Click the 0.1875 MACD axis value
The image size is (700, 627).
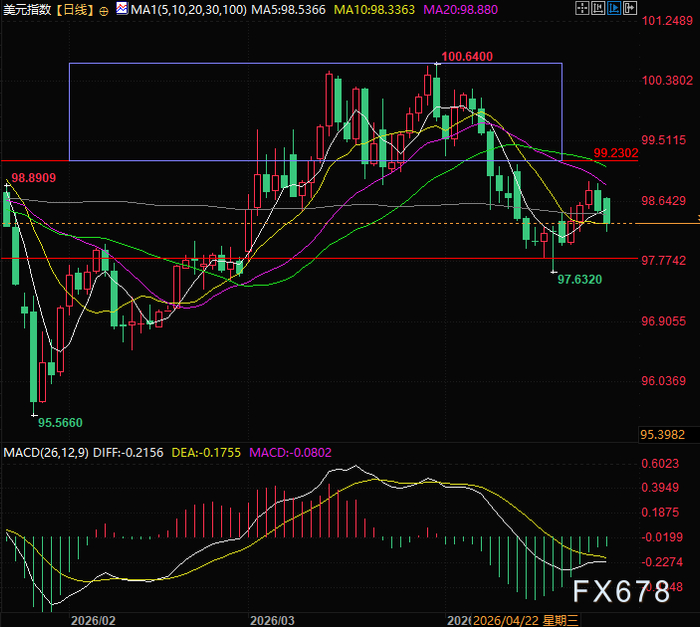point(660,512)
